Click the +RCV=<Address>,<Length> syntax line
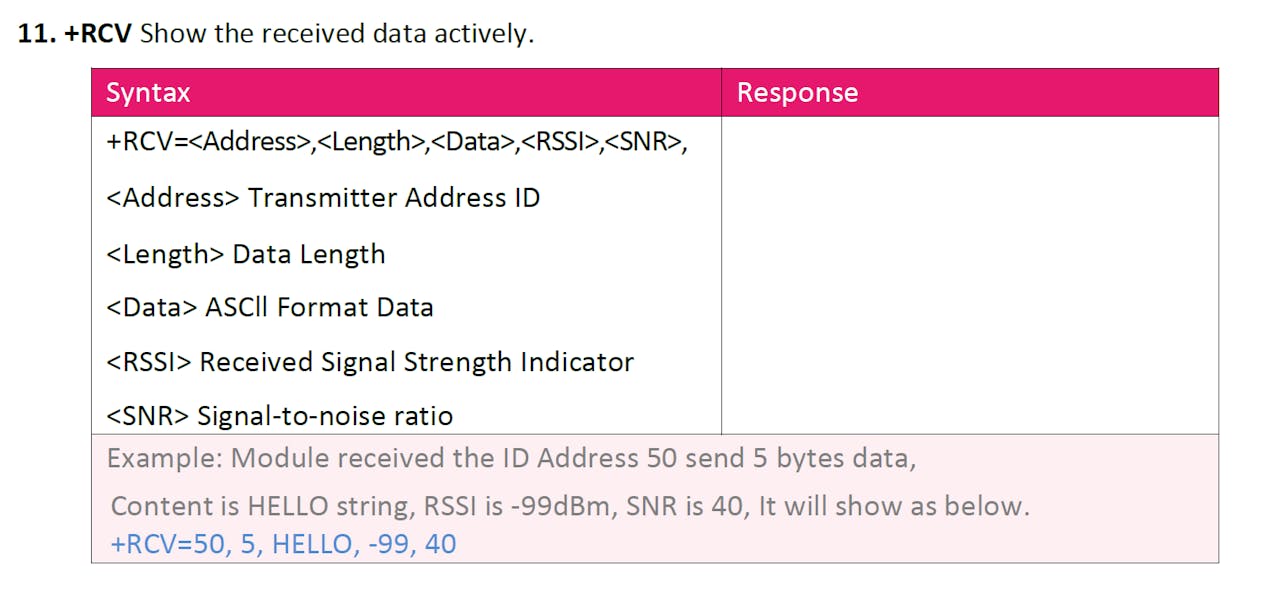The height and width of the screenshot is (614, 1280). 396,142
